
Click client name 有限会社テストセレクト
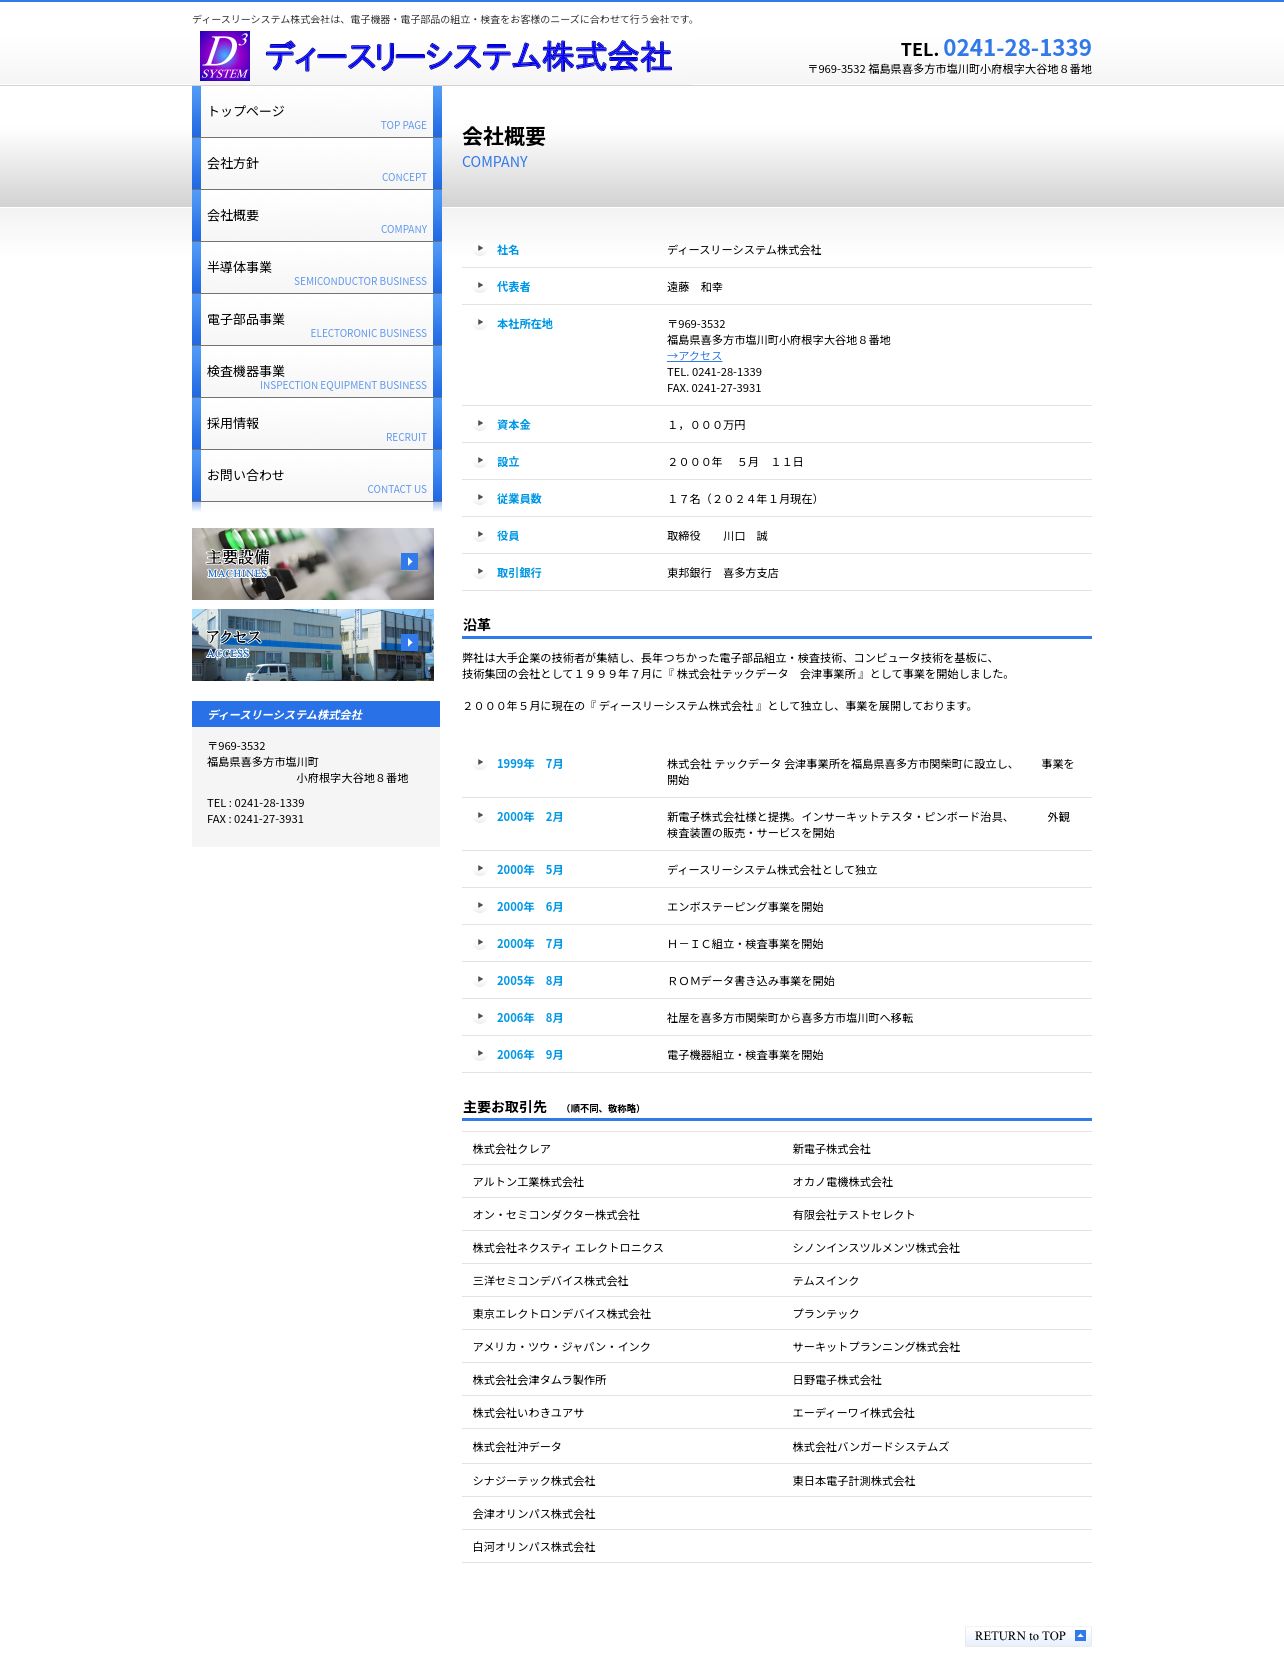click(854, 1215)
